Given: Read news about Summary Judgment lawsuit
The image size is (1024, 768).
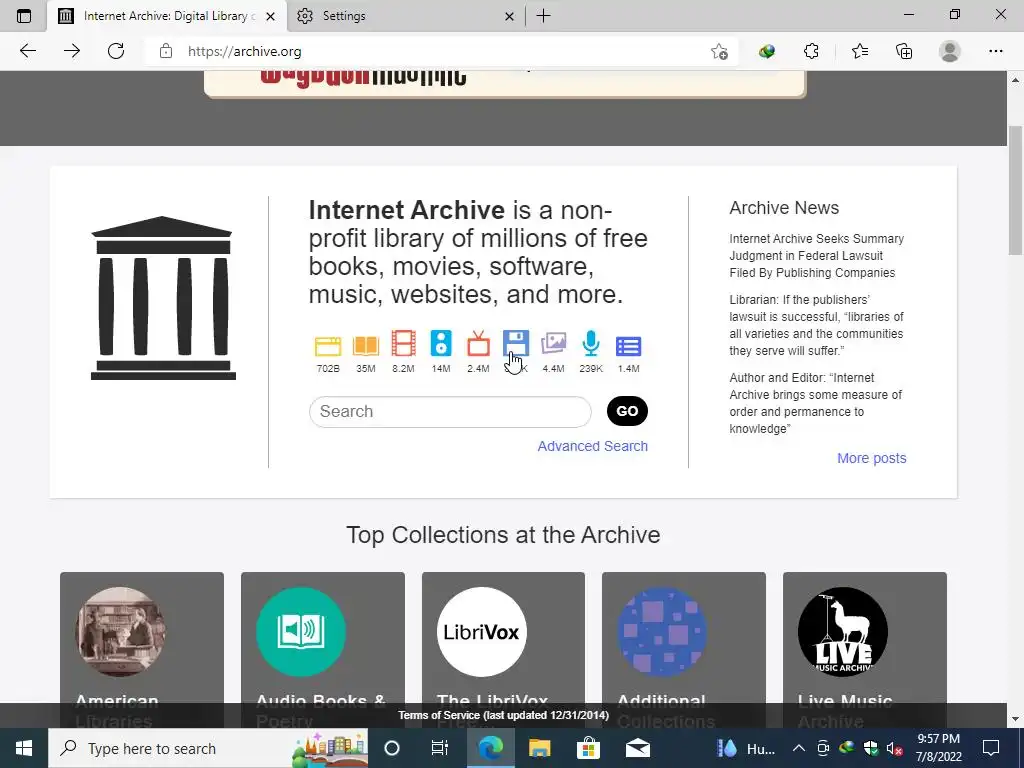Looking at the screenshot, I should [816, 255].
